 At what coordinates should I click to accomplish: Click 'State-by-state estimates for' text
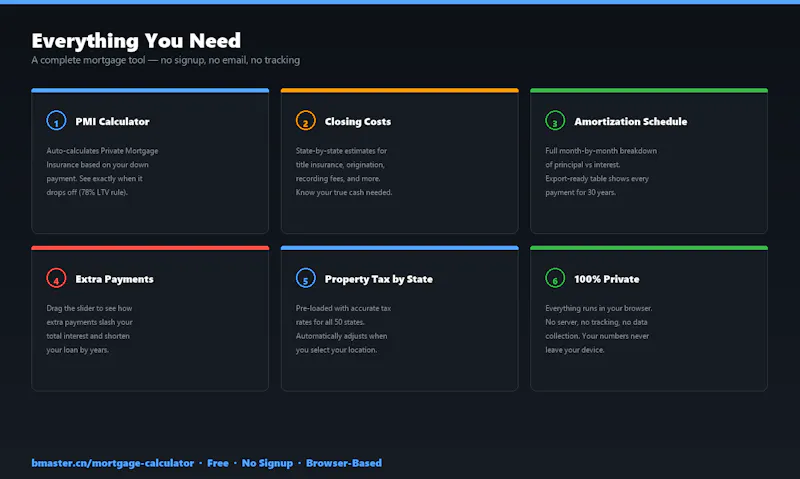341,150
